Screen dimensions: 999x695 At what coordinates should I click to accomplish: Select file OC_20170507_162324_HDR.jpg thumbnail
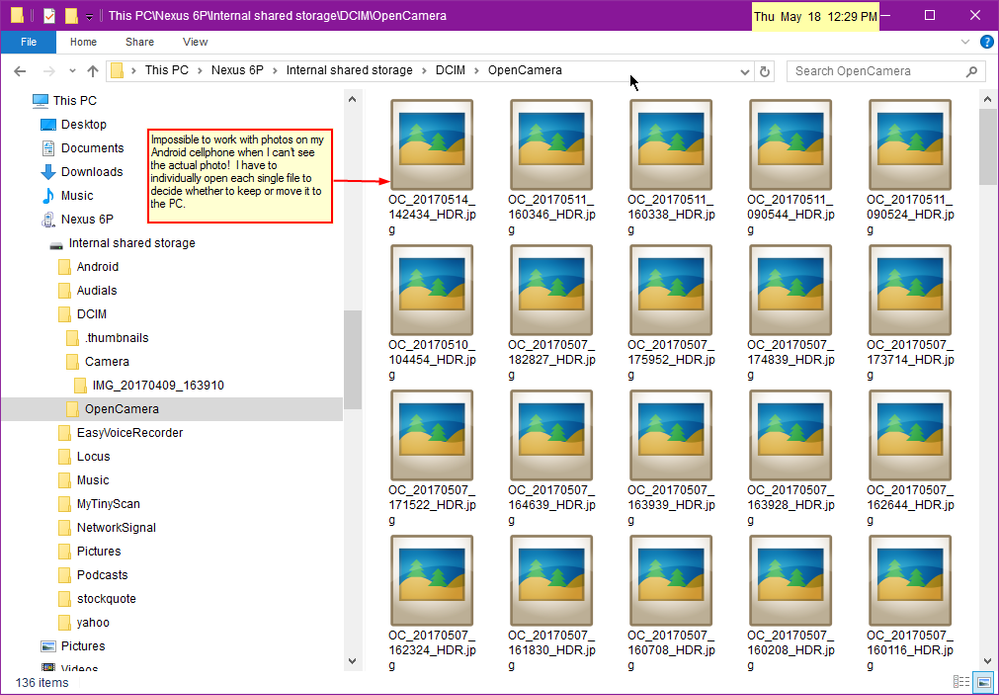pyautogui.click(x=432, y=580)
